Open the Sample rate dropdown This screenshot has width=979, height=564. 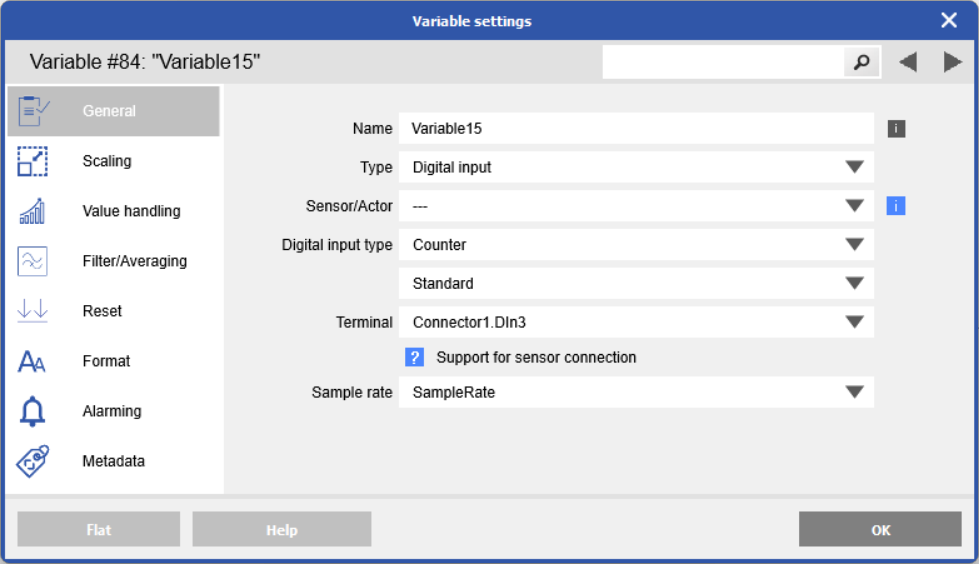click(854, 392)
